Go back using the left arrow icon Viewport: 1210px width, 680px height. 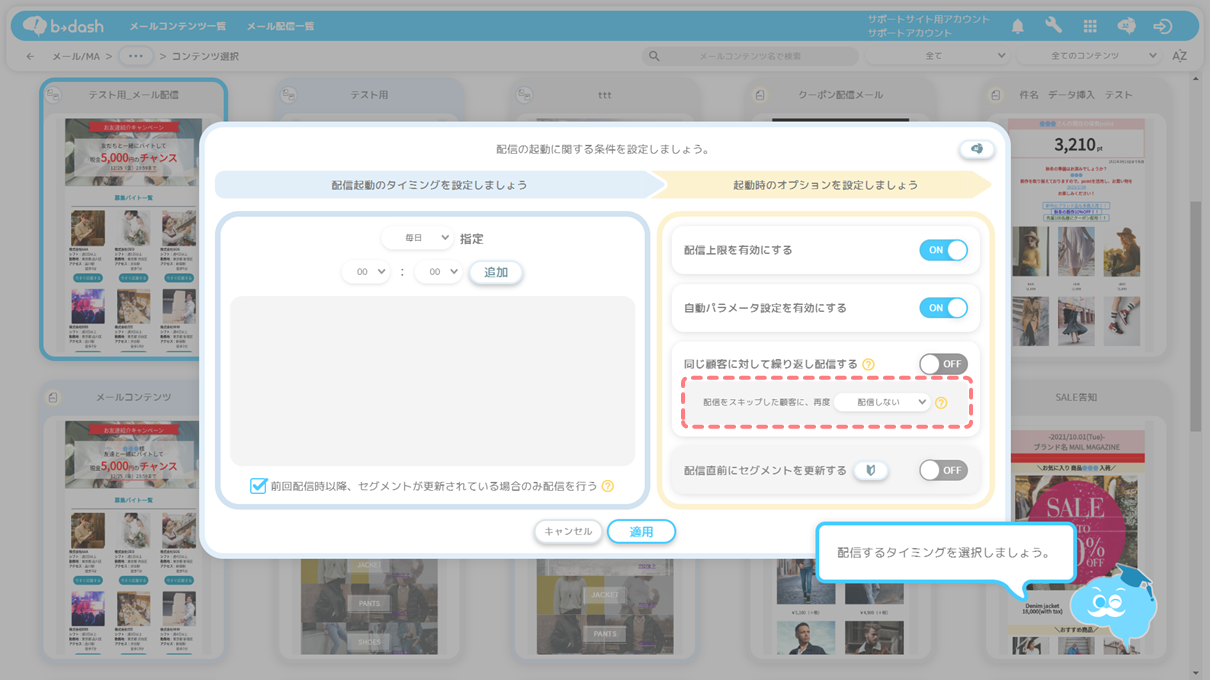[x=30, y=56]
